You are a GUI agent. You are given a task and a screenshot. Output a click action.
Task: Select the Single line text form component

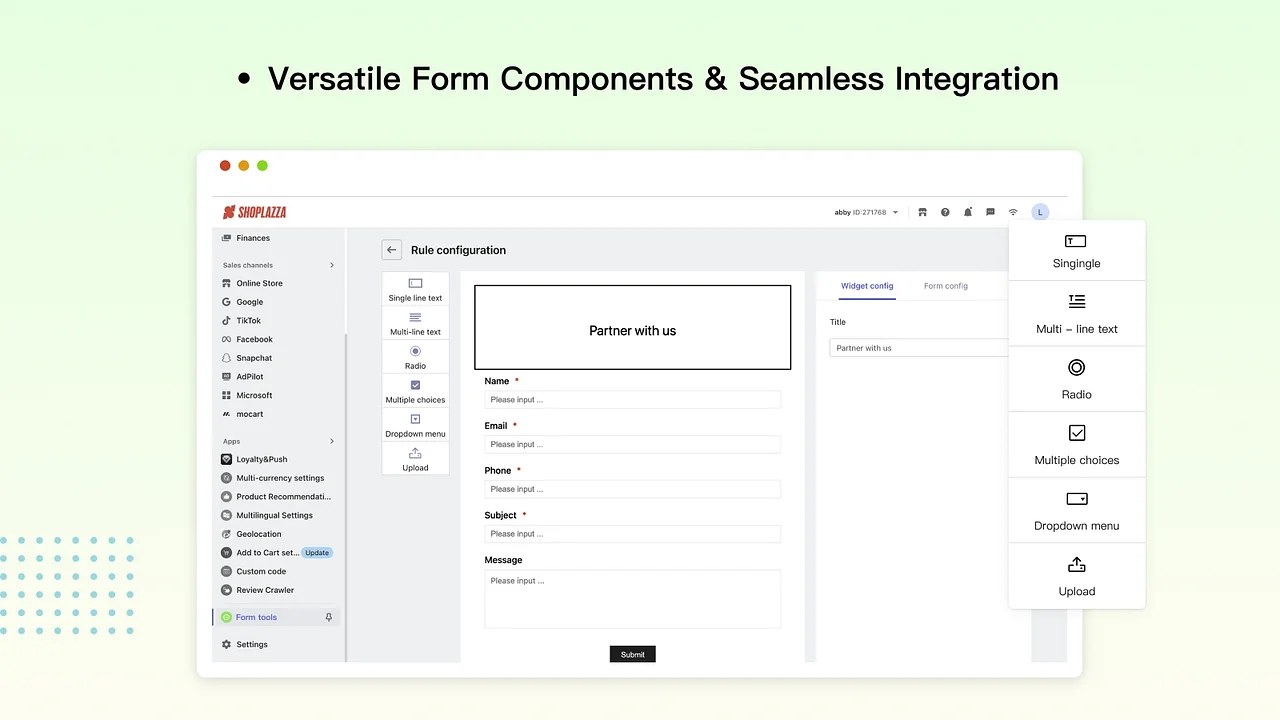click(415, 290)
